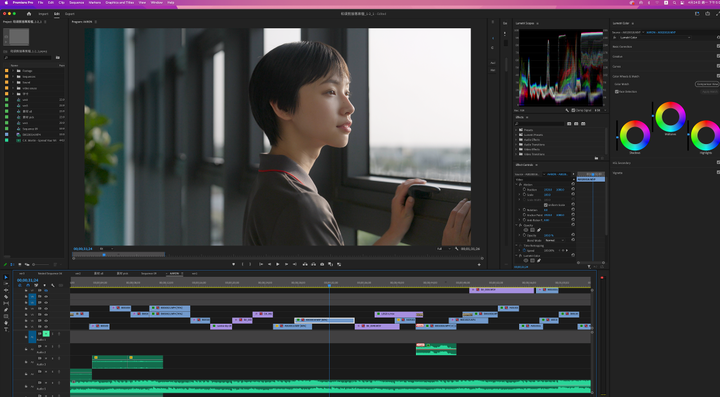Select the Hand tool
The image size is (720, 397).
(x=6, y=323)
